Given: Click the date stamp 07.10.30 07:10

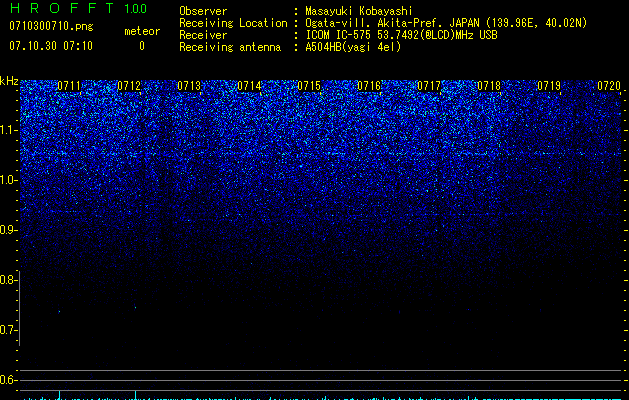Looking at the screenshot, I should 51,46.
